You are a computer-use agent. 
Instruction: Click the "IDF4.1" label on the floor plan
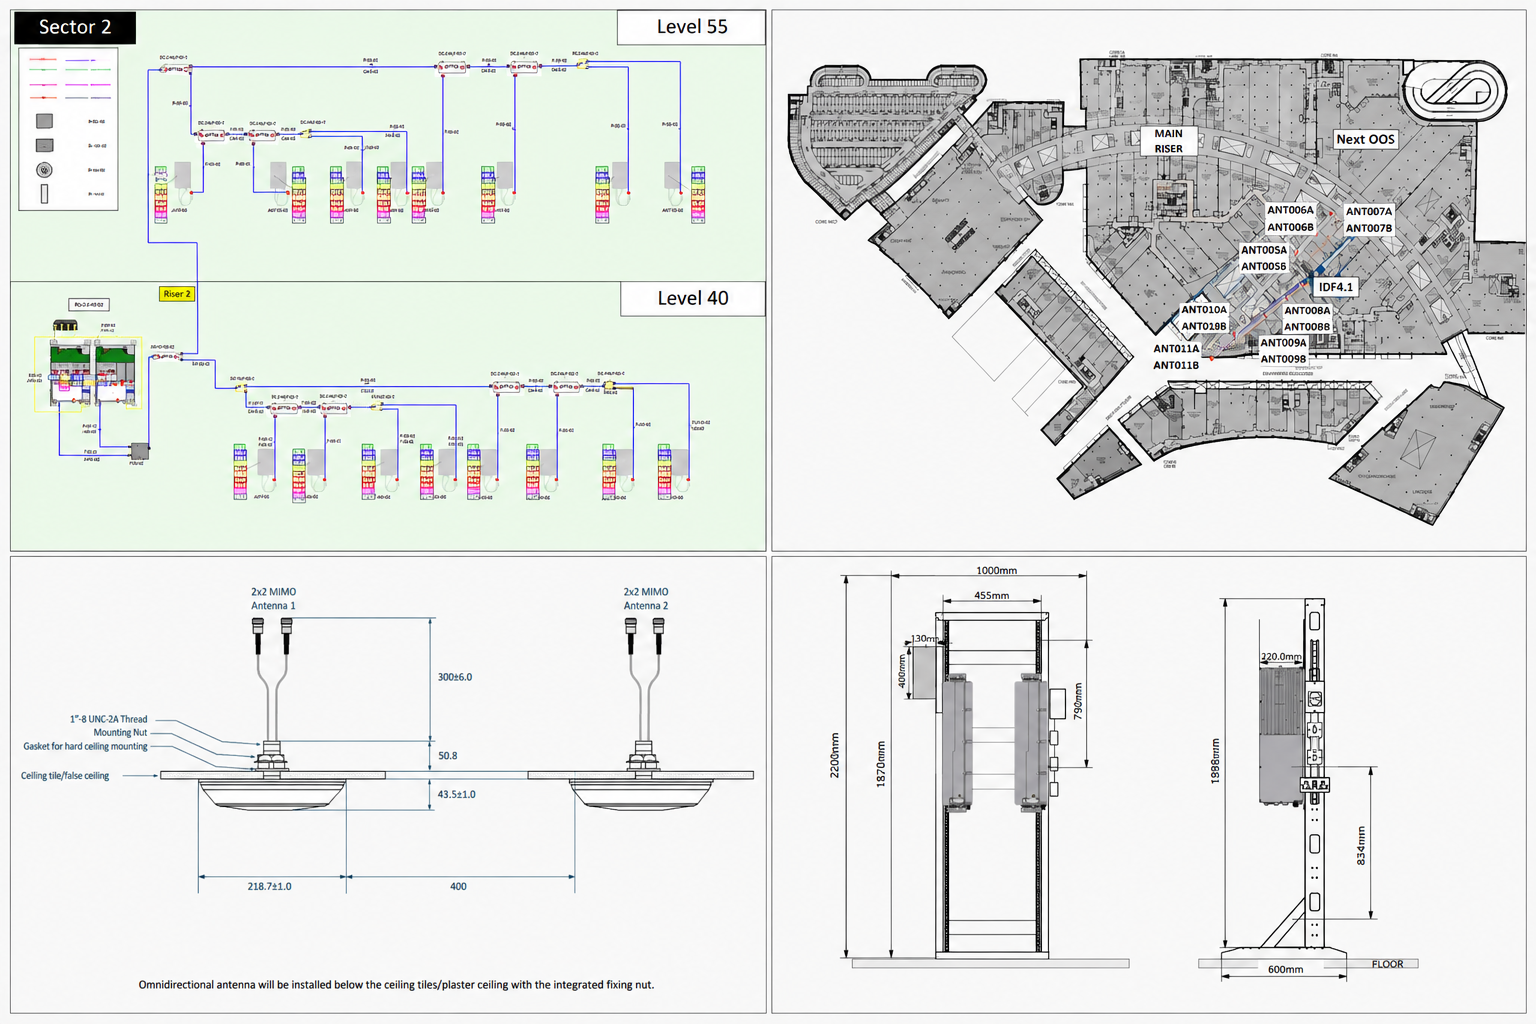(1335, 287)
